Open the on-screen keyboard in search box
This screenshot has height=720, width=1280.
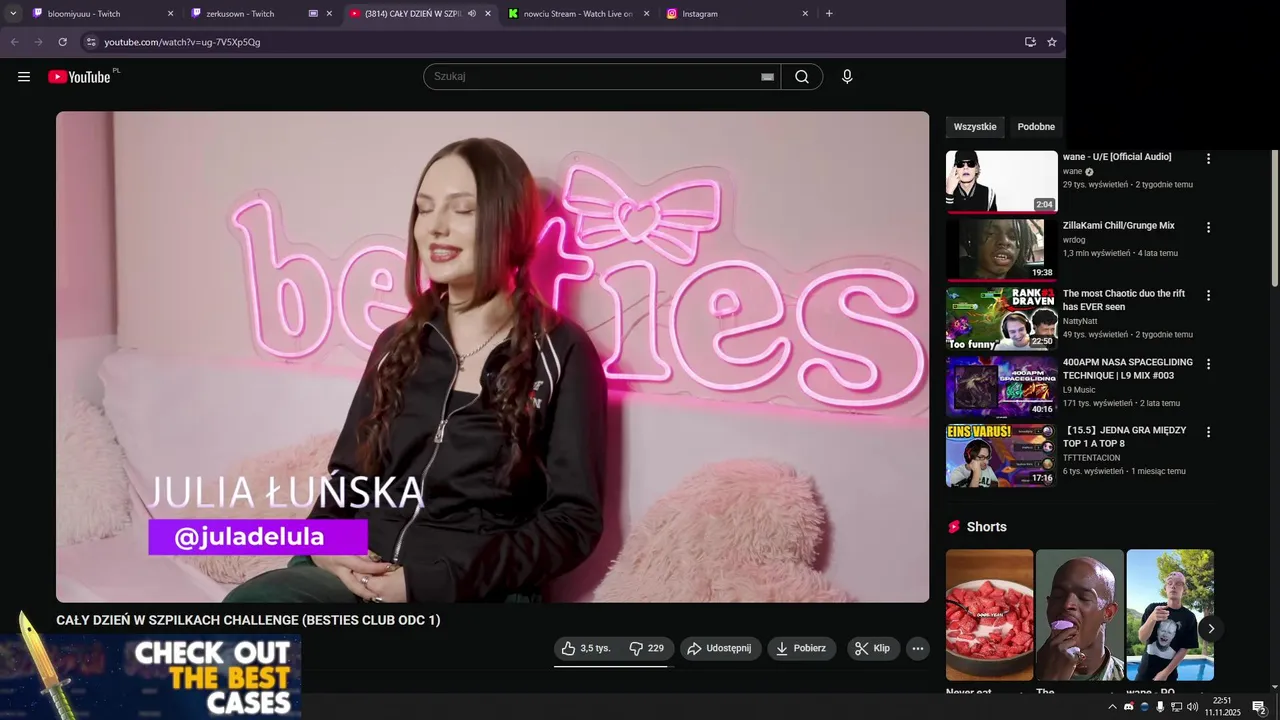[767, 77]
